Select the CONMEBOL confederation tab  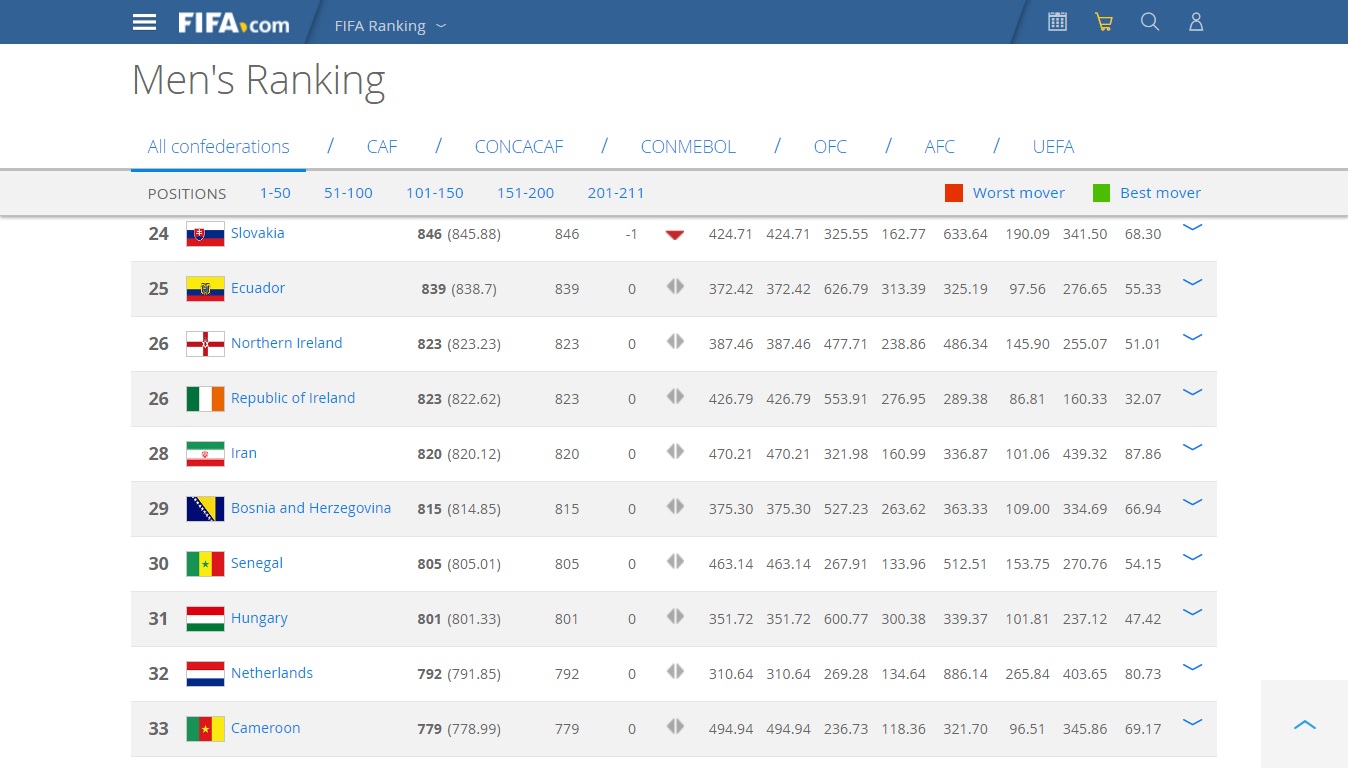pos(688,147)
